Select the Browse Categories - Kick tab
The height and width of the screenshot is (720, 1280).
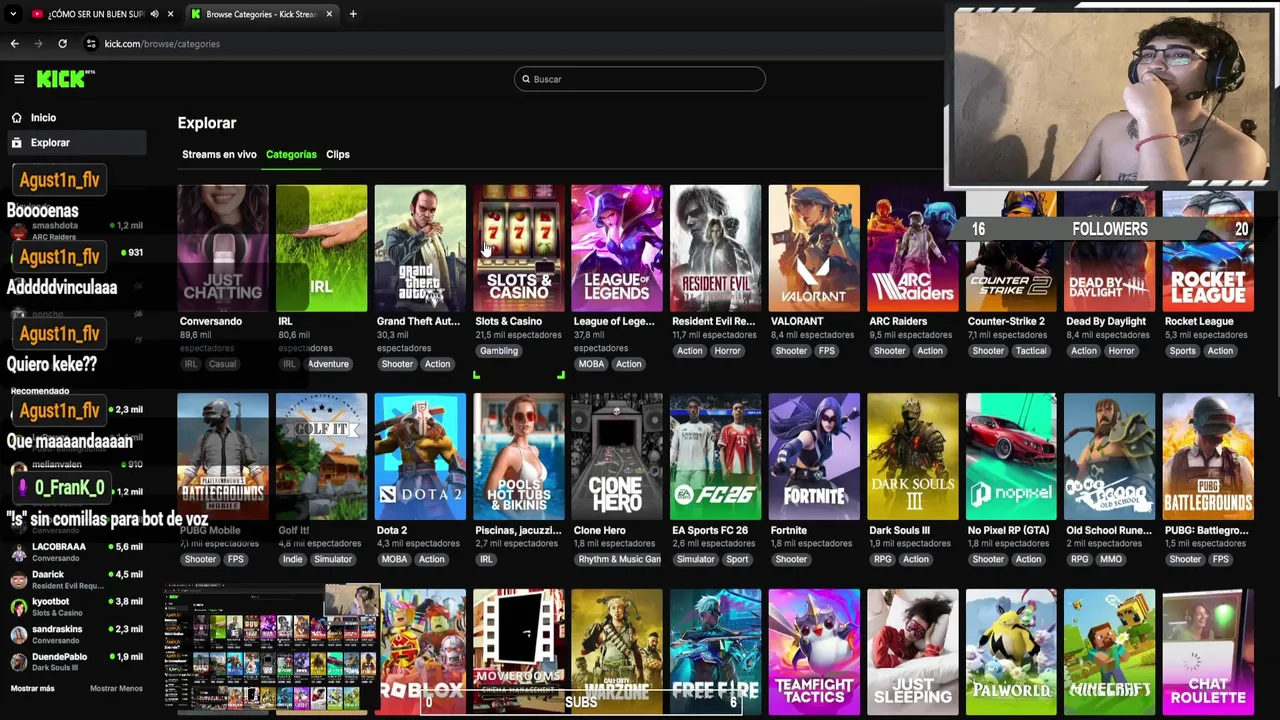pos(262,14)
